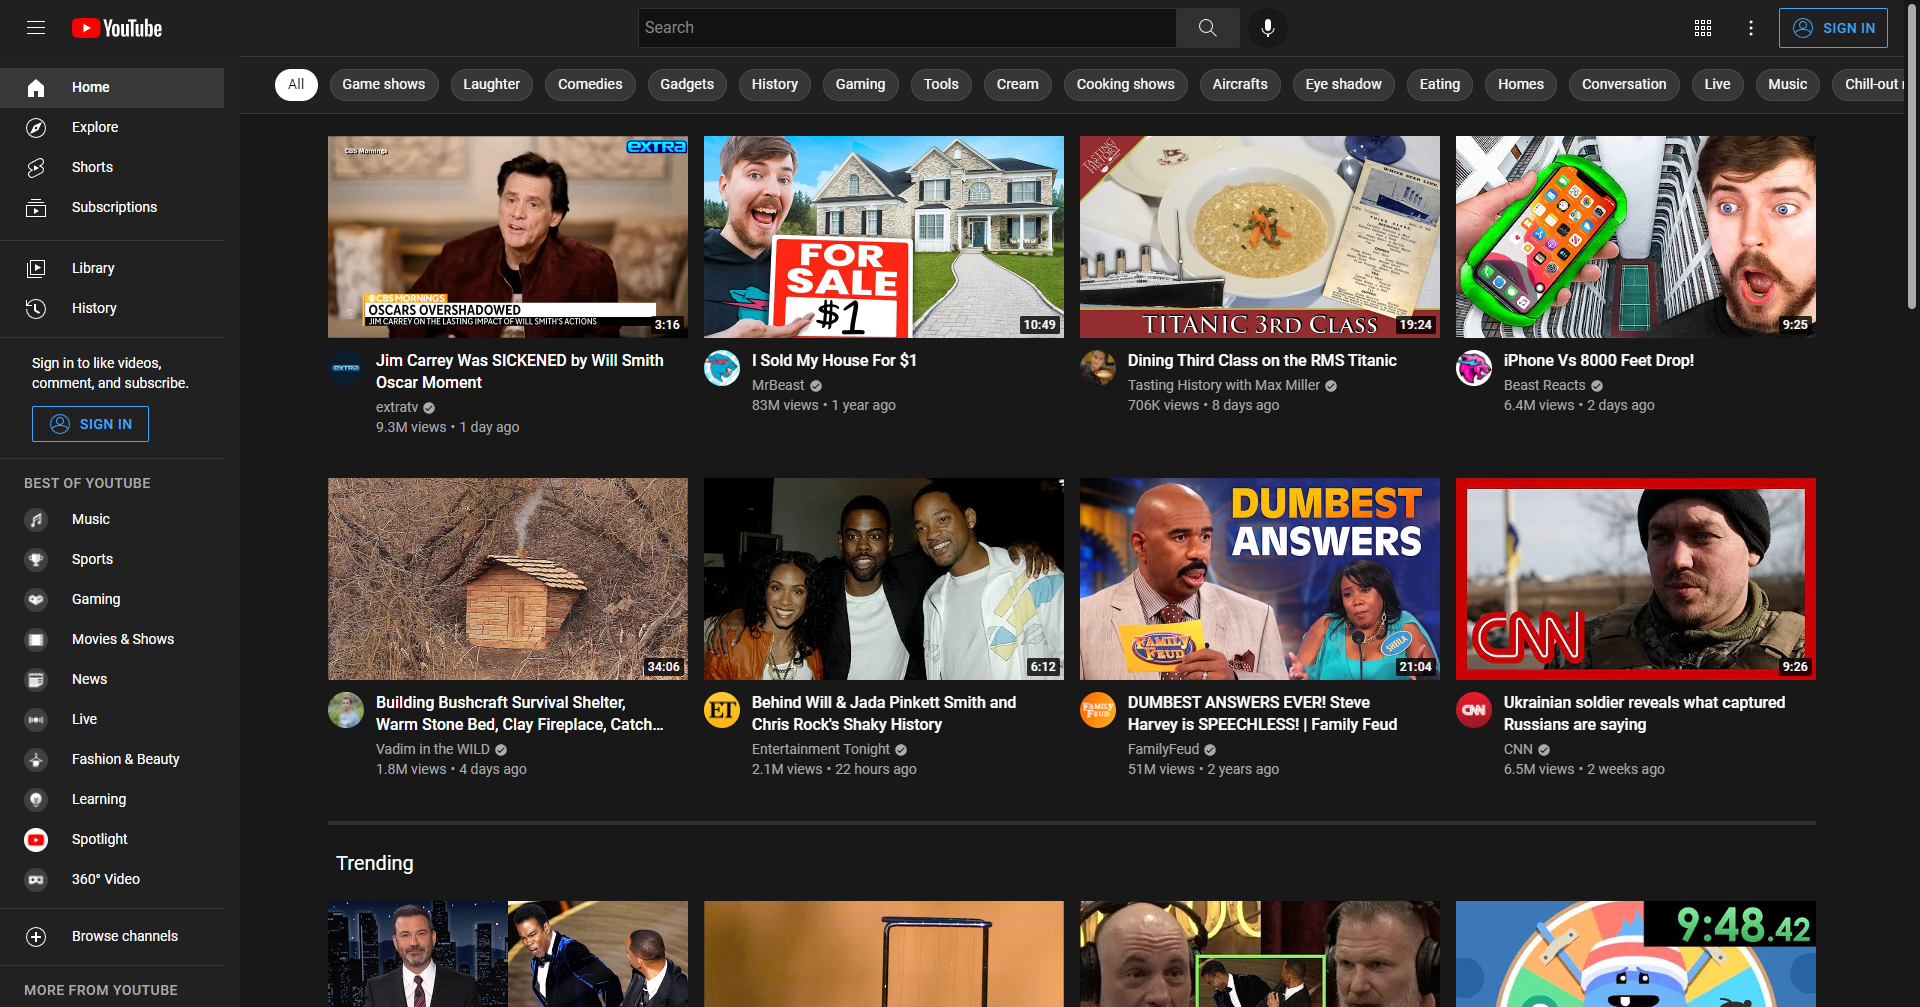1920x1007 pixels.
Task: Select the Music filter chip
Action: tap(1788, 85)
